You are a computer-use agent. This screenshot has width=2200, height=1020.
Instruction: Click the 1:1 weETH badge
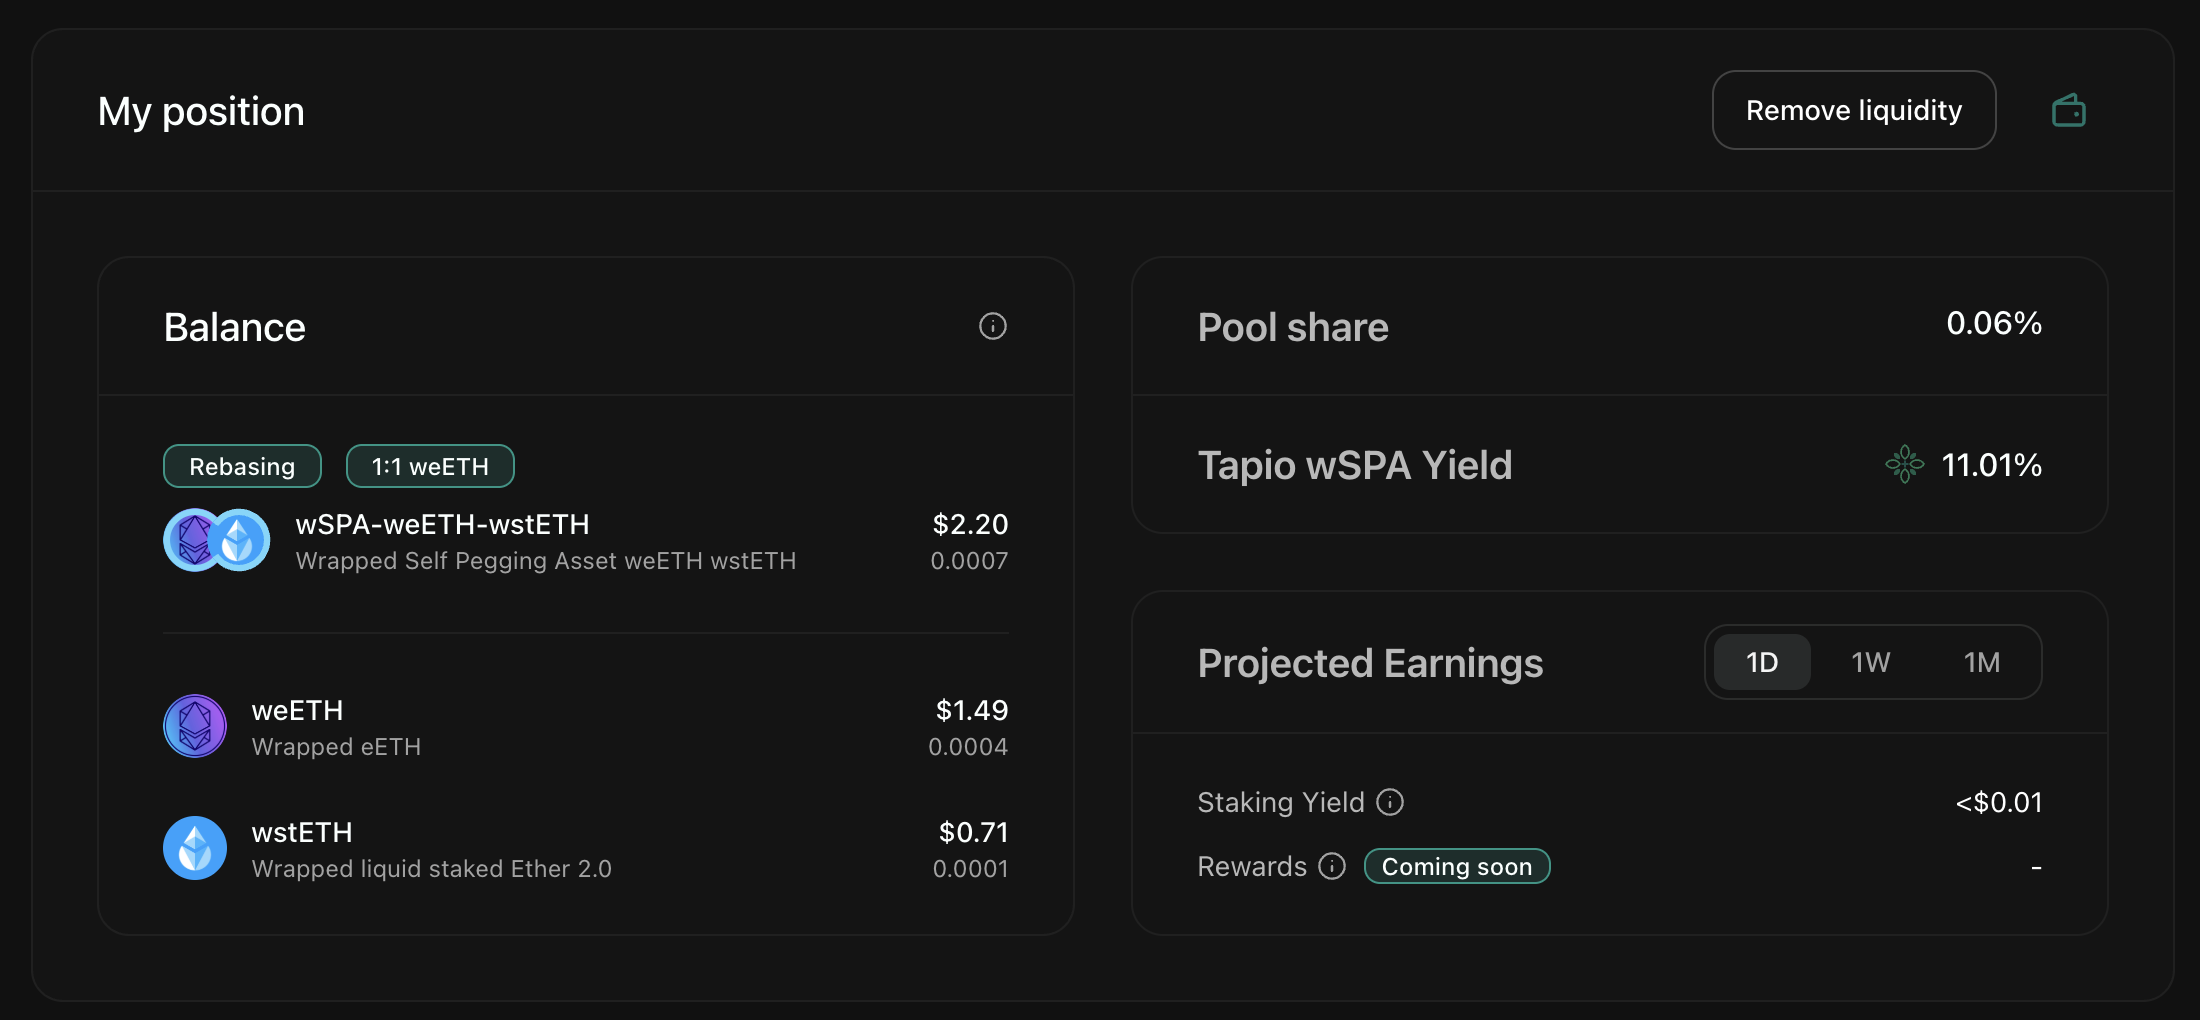pyautogui.click(x=430, y=466)
